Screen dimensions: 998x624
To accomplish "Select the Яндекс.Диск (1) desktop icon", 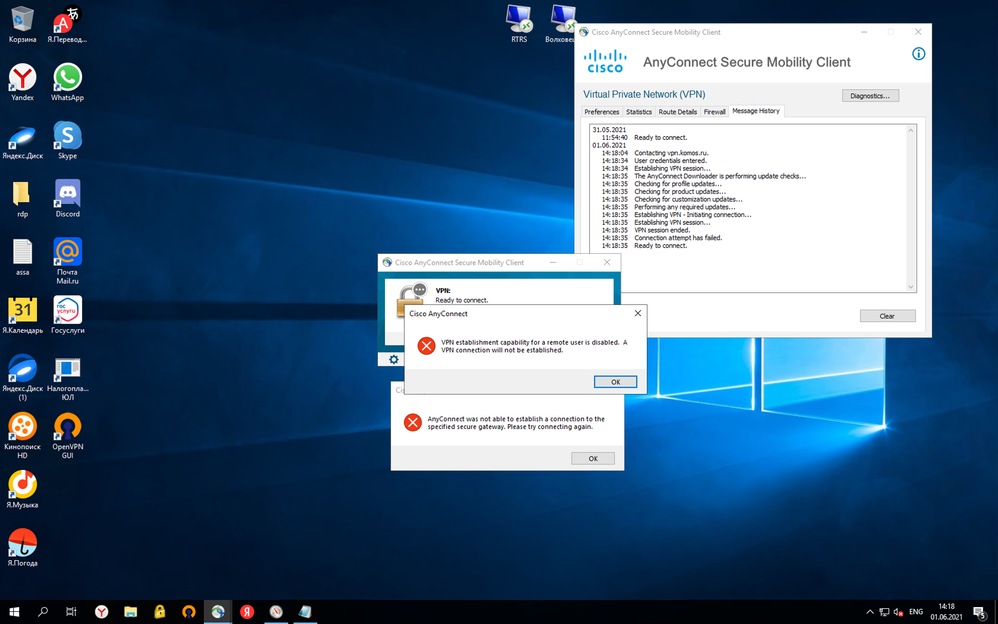I will pos(22,377).
